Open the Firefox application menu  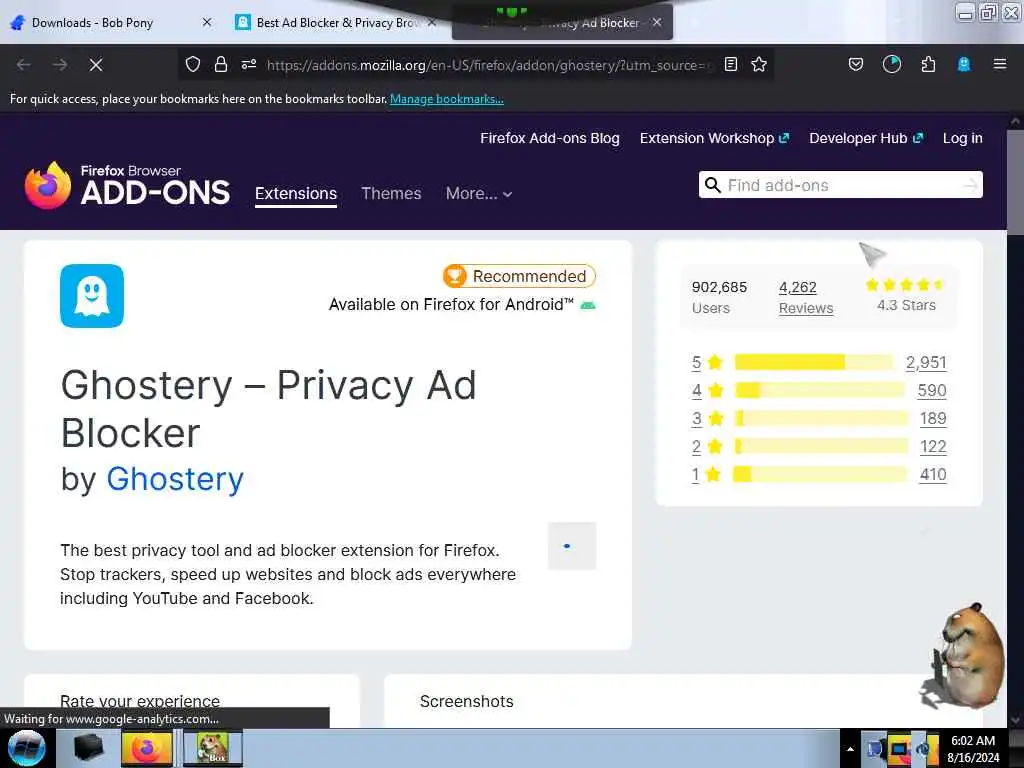(x=1000, y=64)
